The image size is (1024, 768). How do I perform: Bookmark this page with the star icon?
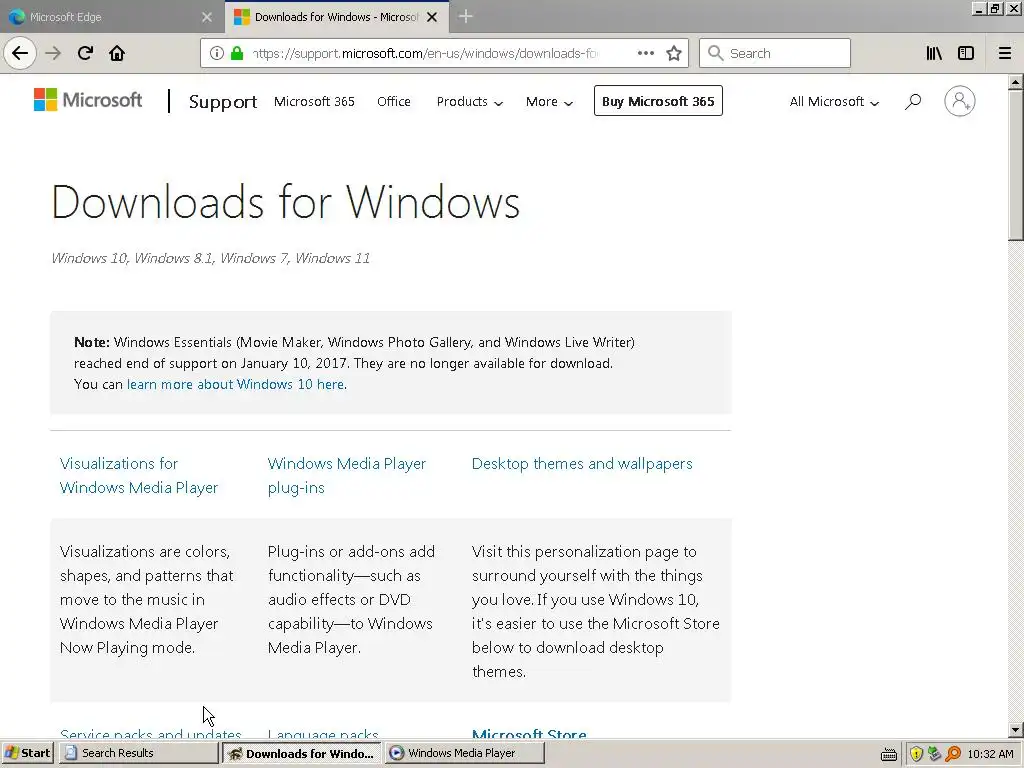click(674, 53)
